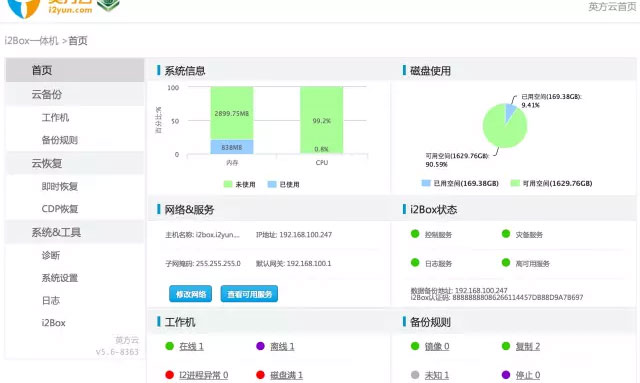Click the green 日志服务 status dot

point(415,263)
